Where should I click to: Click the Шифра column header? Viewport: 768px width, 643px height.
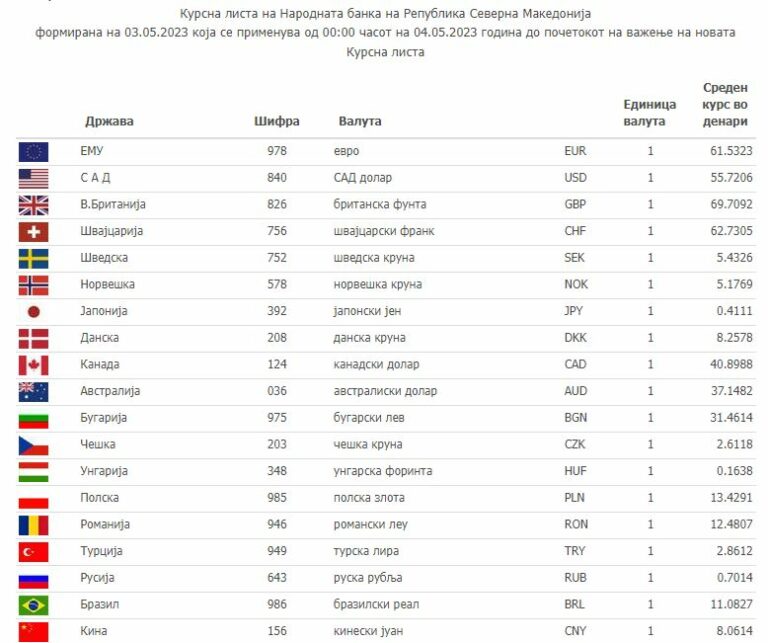[277, 121]
